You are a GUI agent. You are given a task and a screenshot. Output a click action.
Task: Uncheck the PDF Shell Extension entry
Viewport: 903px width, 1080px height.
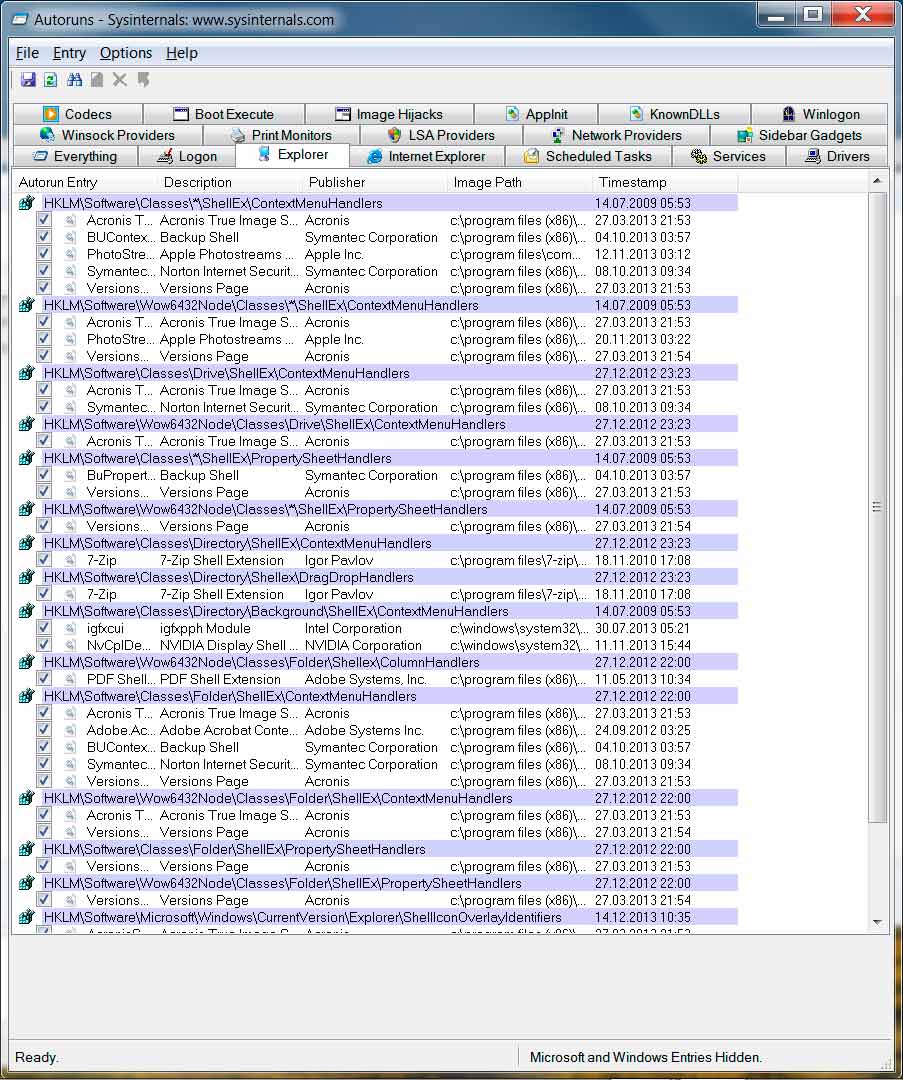(43, 679)
